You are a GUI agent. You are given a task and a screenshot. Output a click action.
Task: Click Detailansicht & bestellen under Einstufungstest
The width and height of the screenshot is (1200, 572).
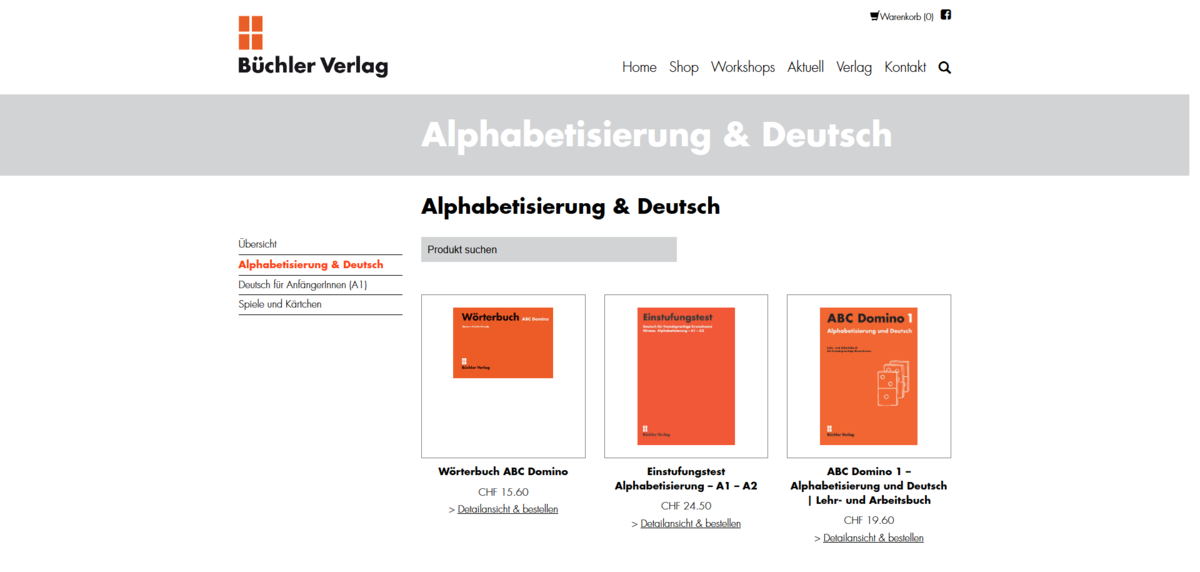tap(690, 523)
